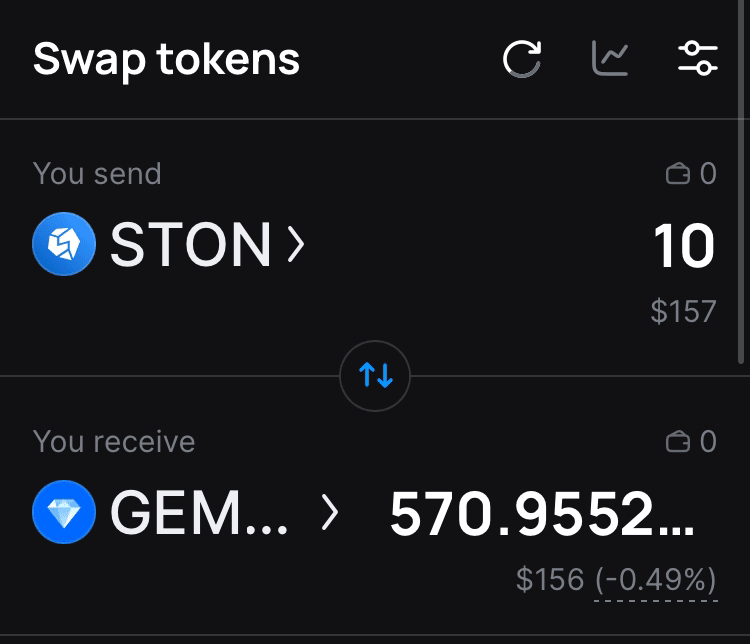Click the Swap tokens heading
Viewport: 750px width, 644px height.
tap(166, 59)
